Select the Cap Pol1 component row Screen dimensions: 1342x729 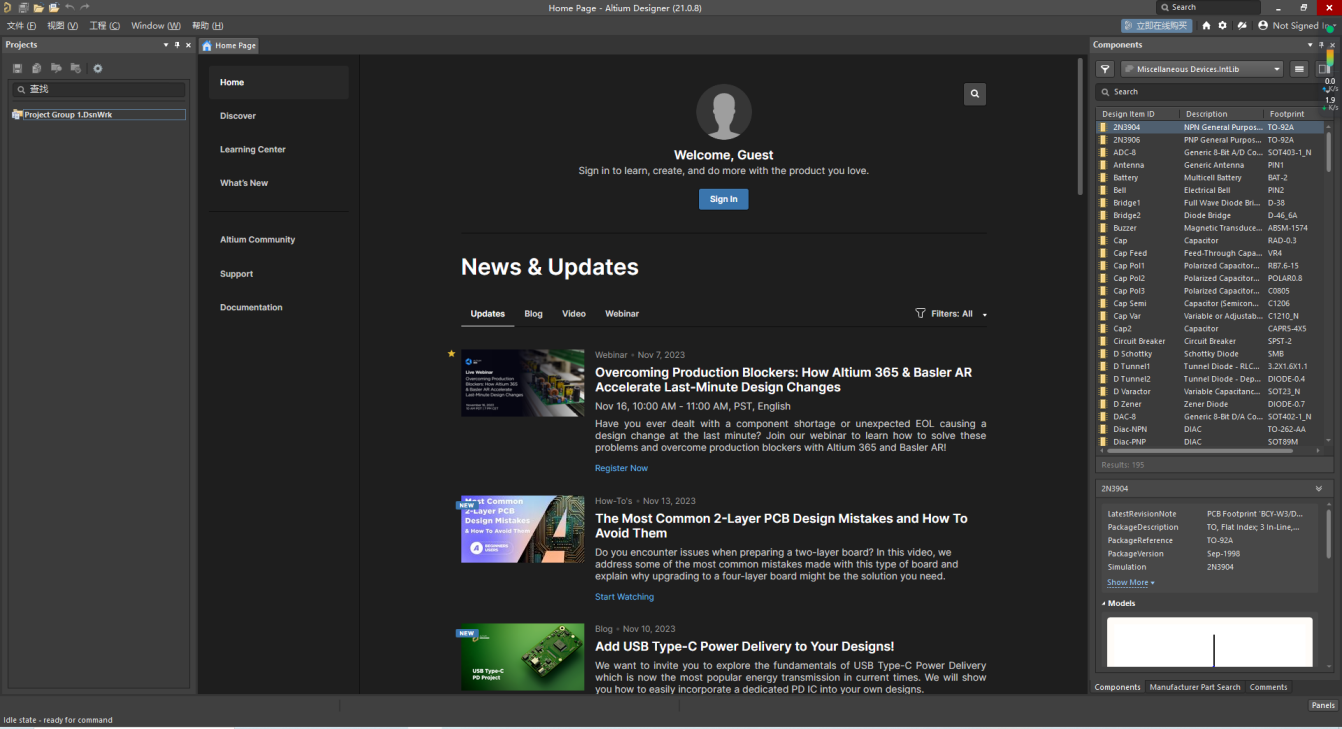(1210, 266)
